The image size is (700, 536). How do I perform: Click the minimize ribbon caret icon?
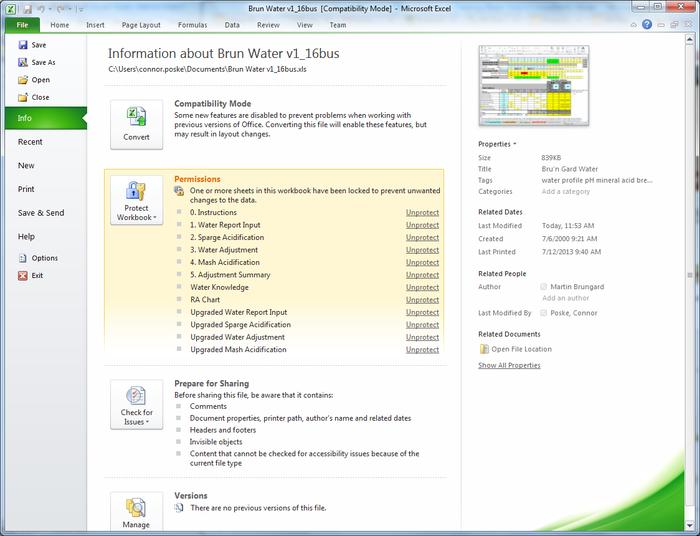pyautogui.click(x=633, y=25)
